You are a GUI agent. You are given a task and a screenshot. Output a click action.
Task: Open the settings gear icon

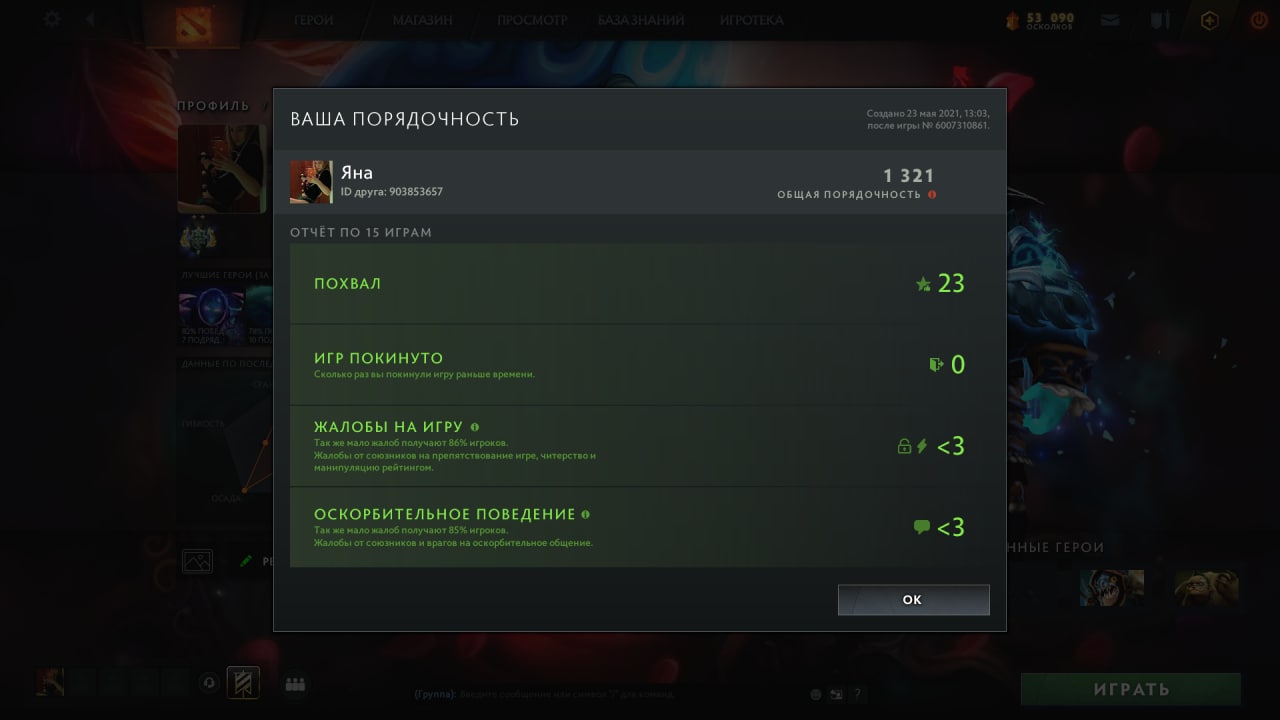52,19
